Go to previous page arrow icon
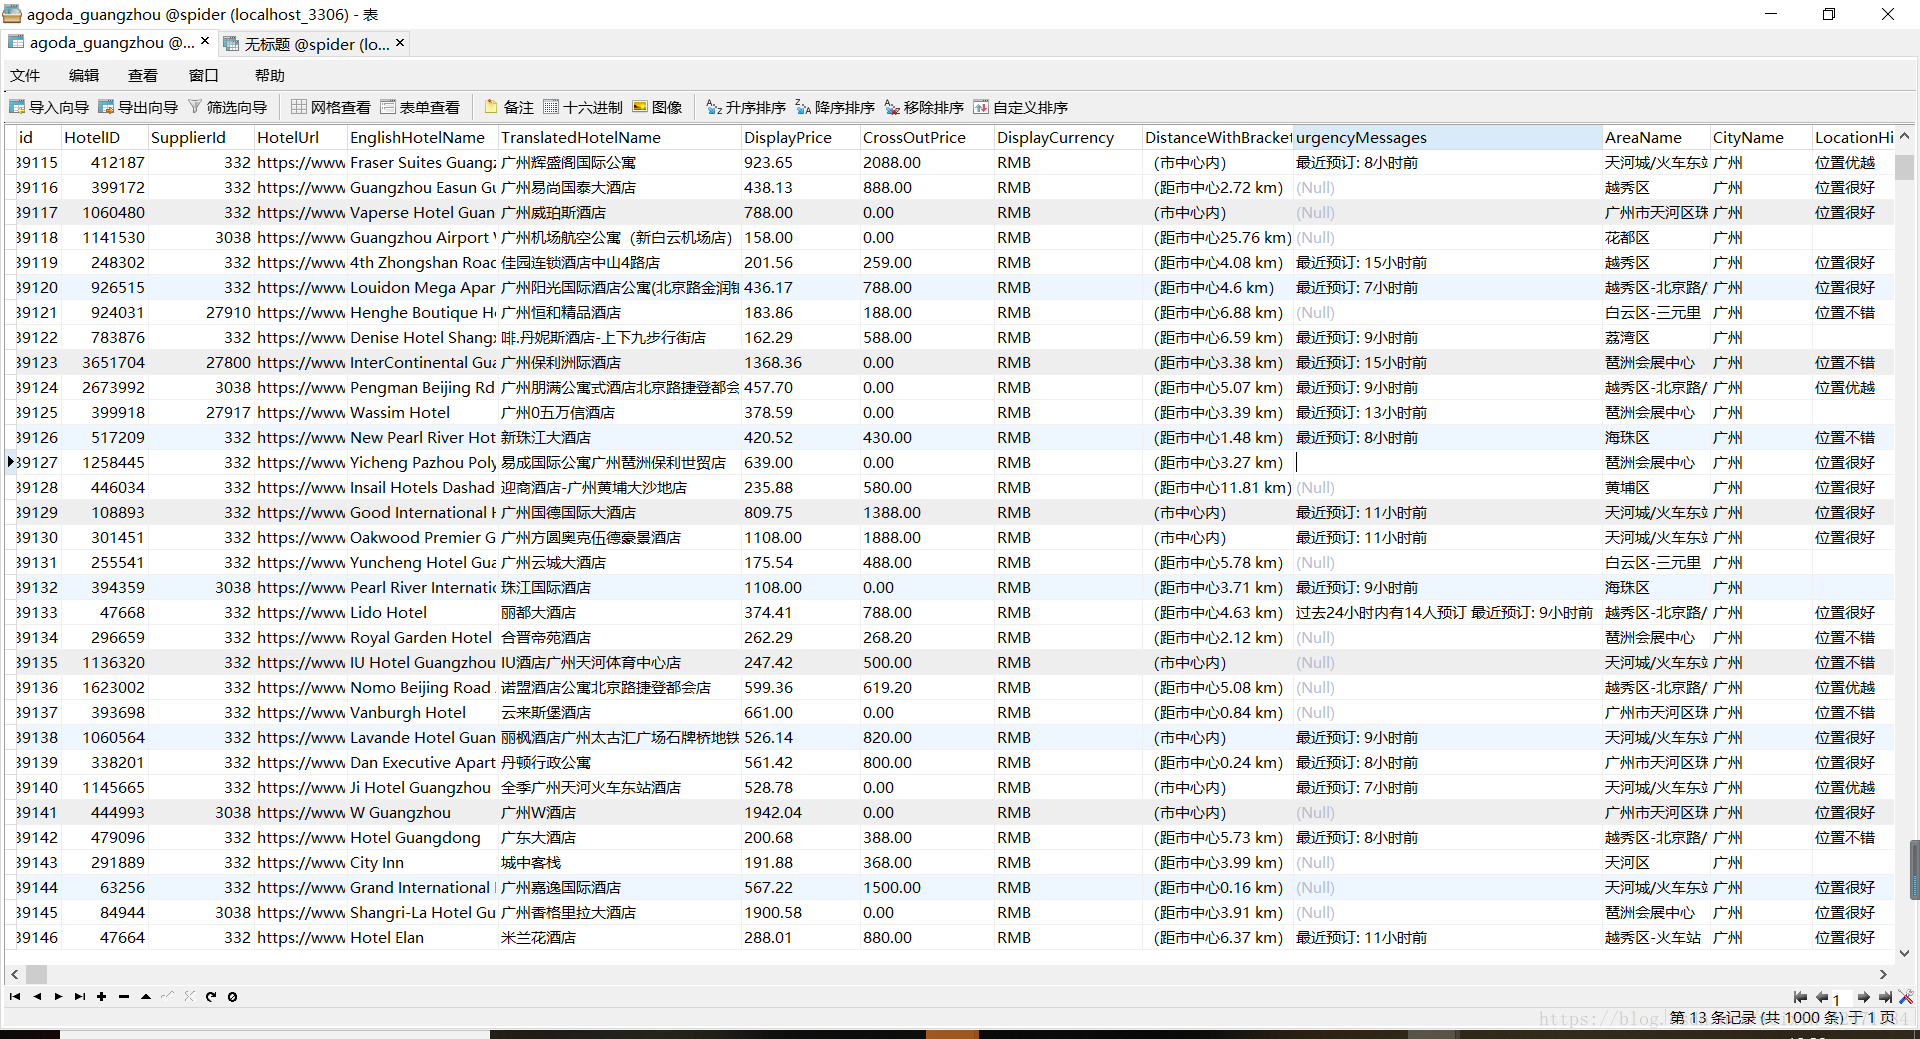Screen dimensions: 1920x1039 point(1821,997)
